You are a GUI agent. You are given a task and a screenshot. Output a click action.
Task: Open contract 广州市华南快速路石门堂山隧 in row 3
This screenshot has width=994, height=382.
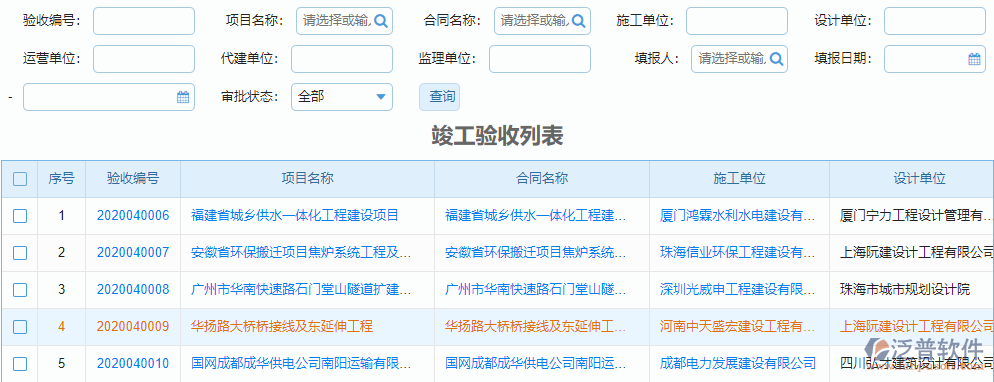(x=536, y=290)
